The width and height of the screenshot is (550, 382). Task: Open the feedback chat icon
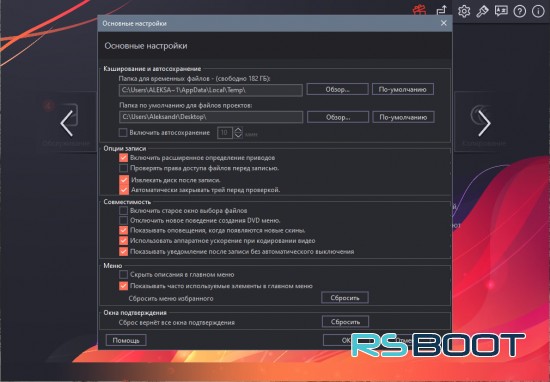coord(501,11)
